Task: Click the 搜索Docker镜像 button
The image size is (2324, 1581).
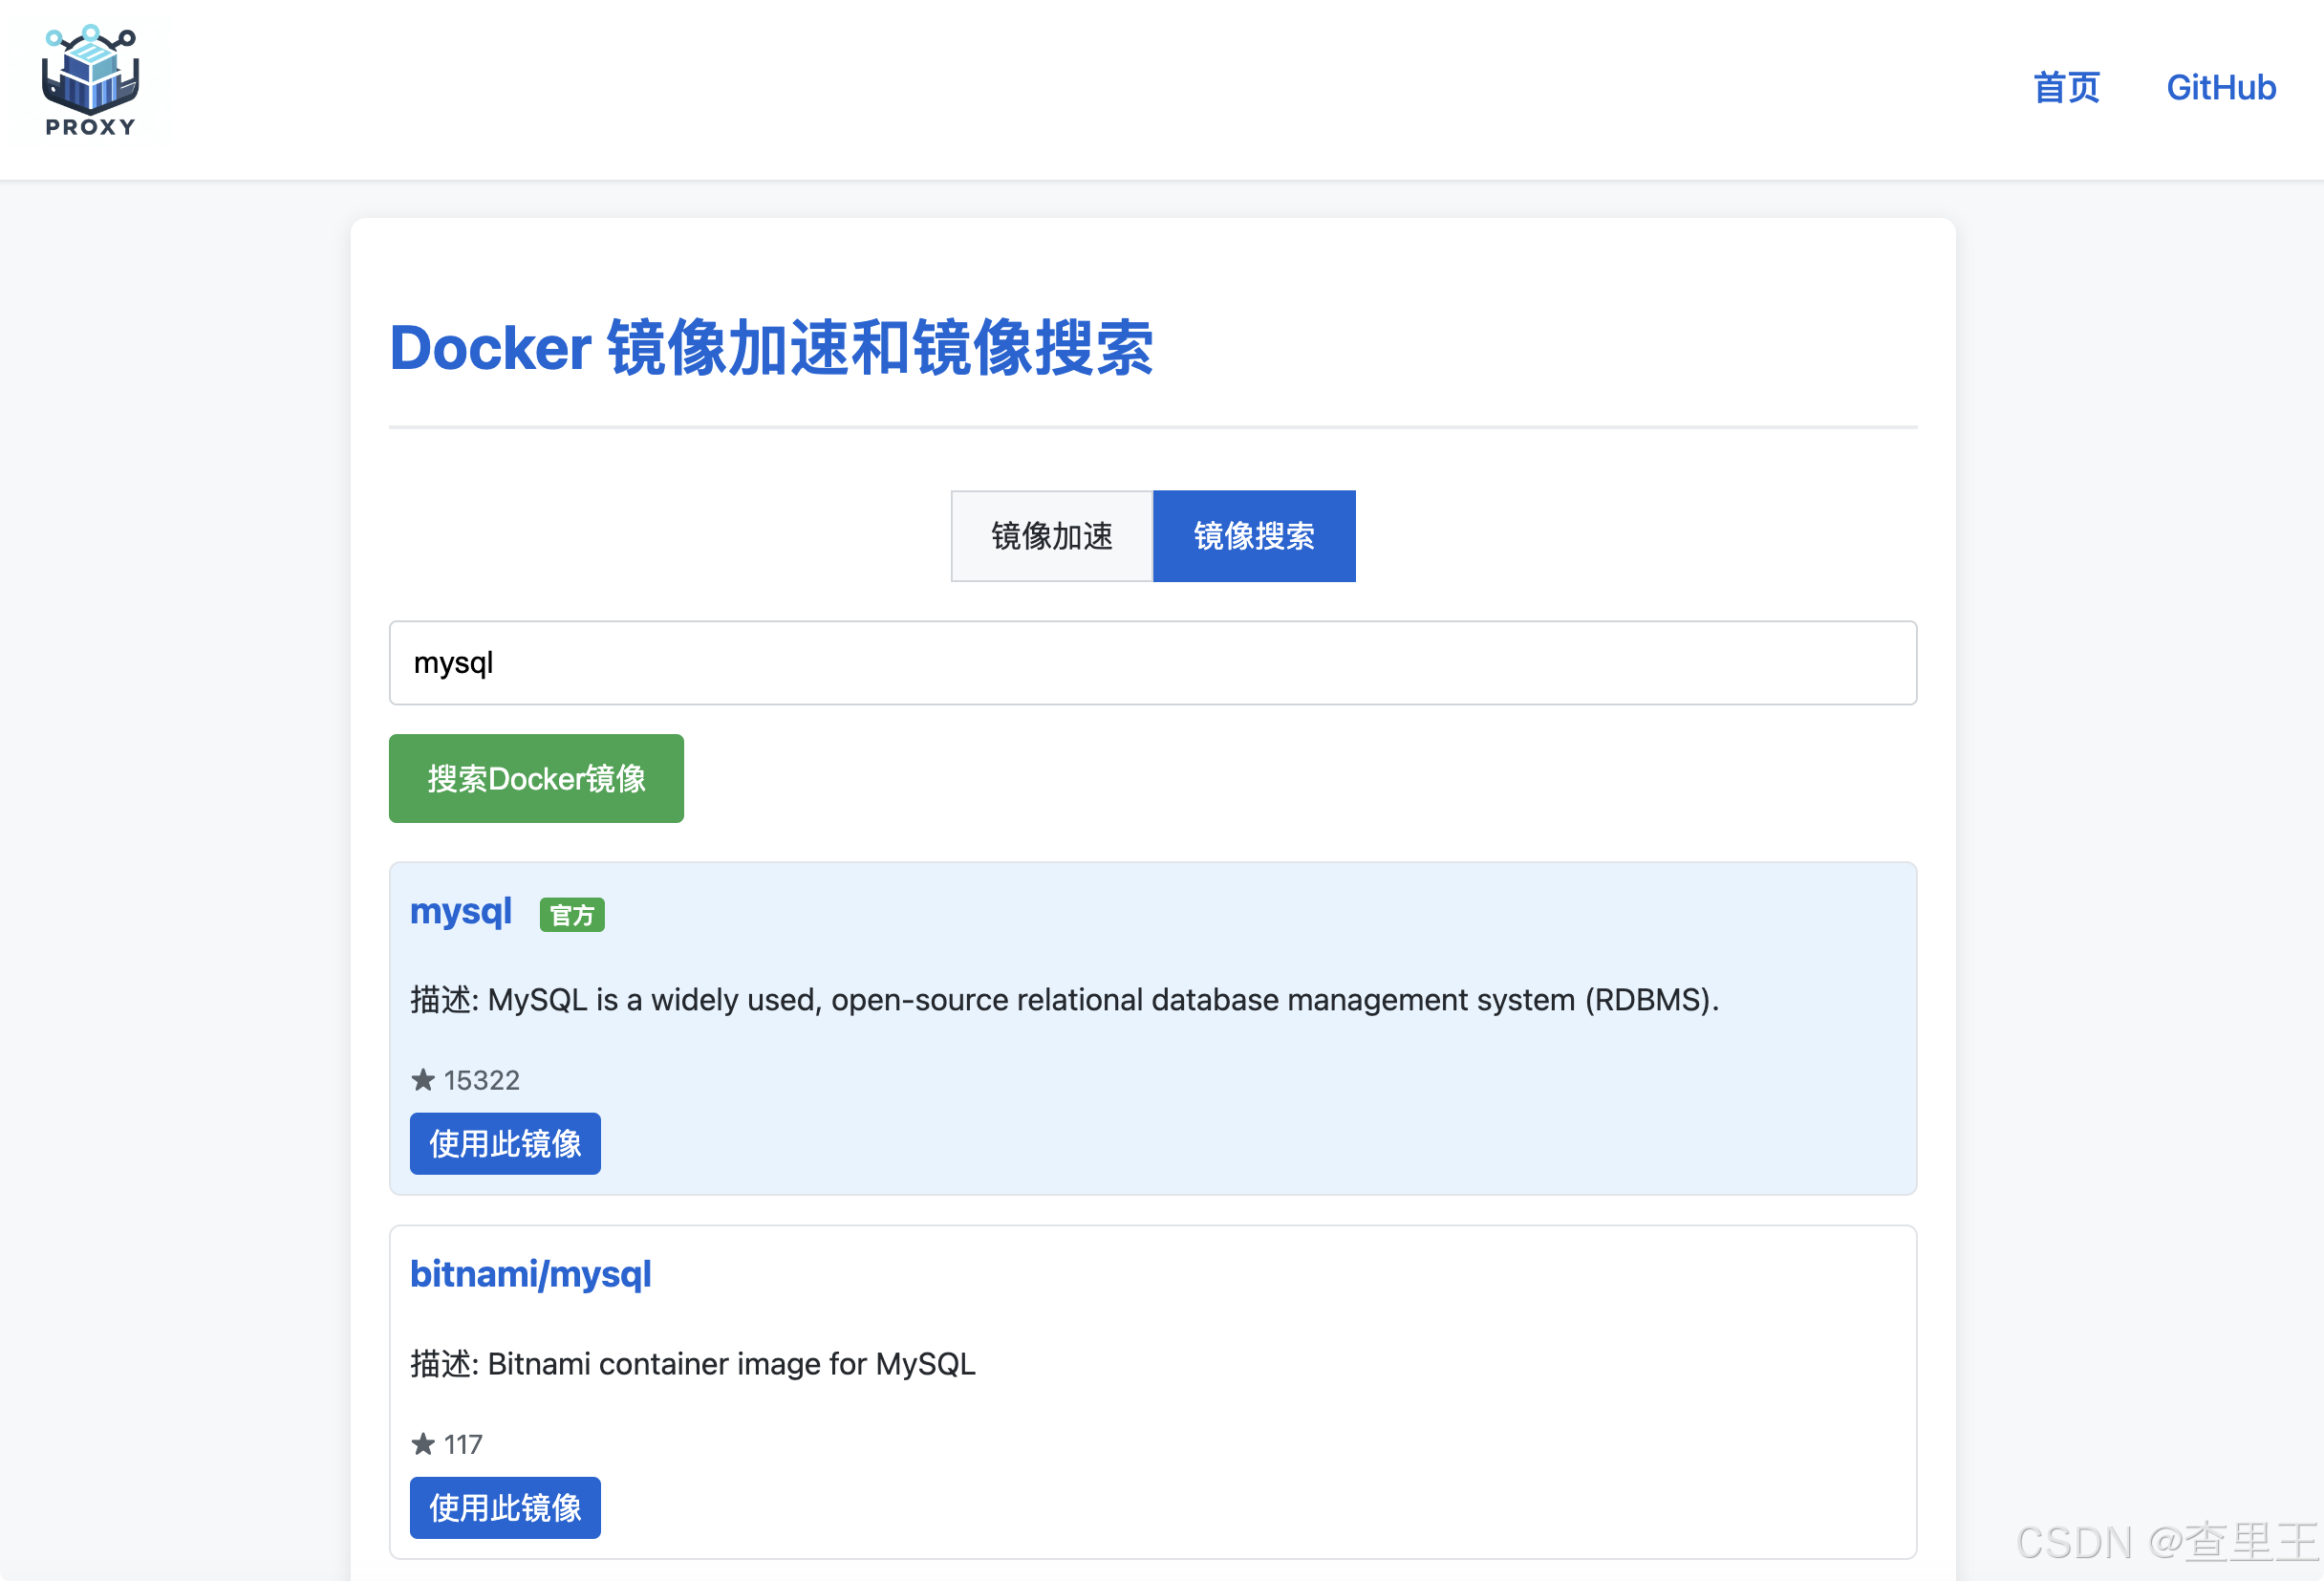Action: point(536,778)
